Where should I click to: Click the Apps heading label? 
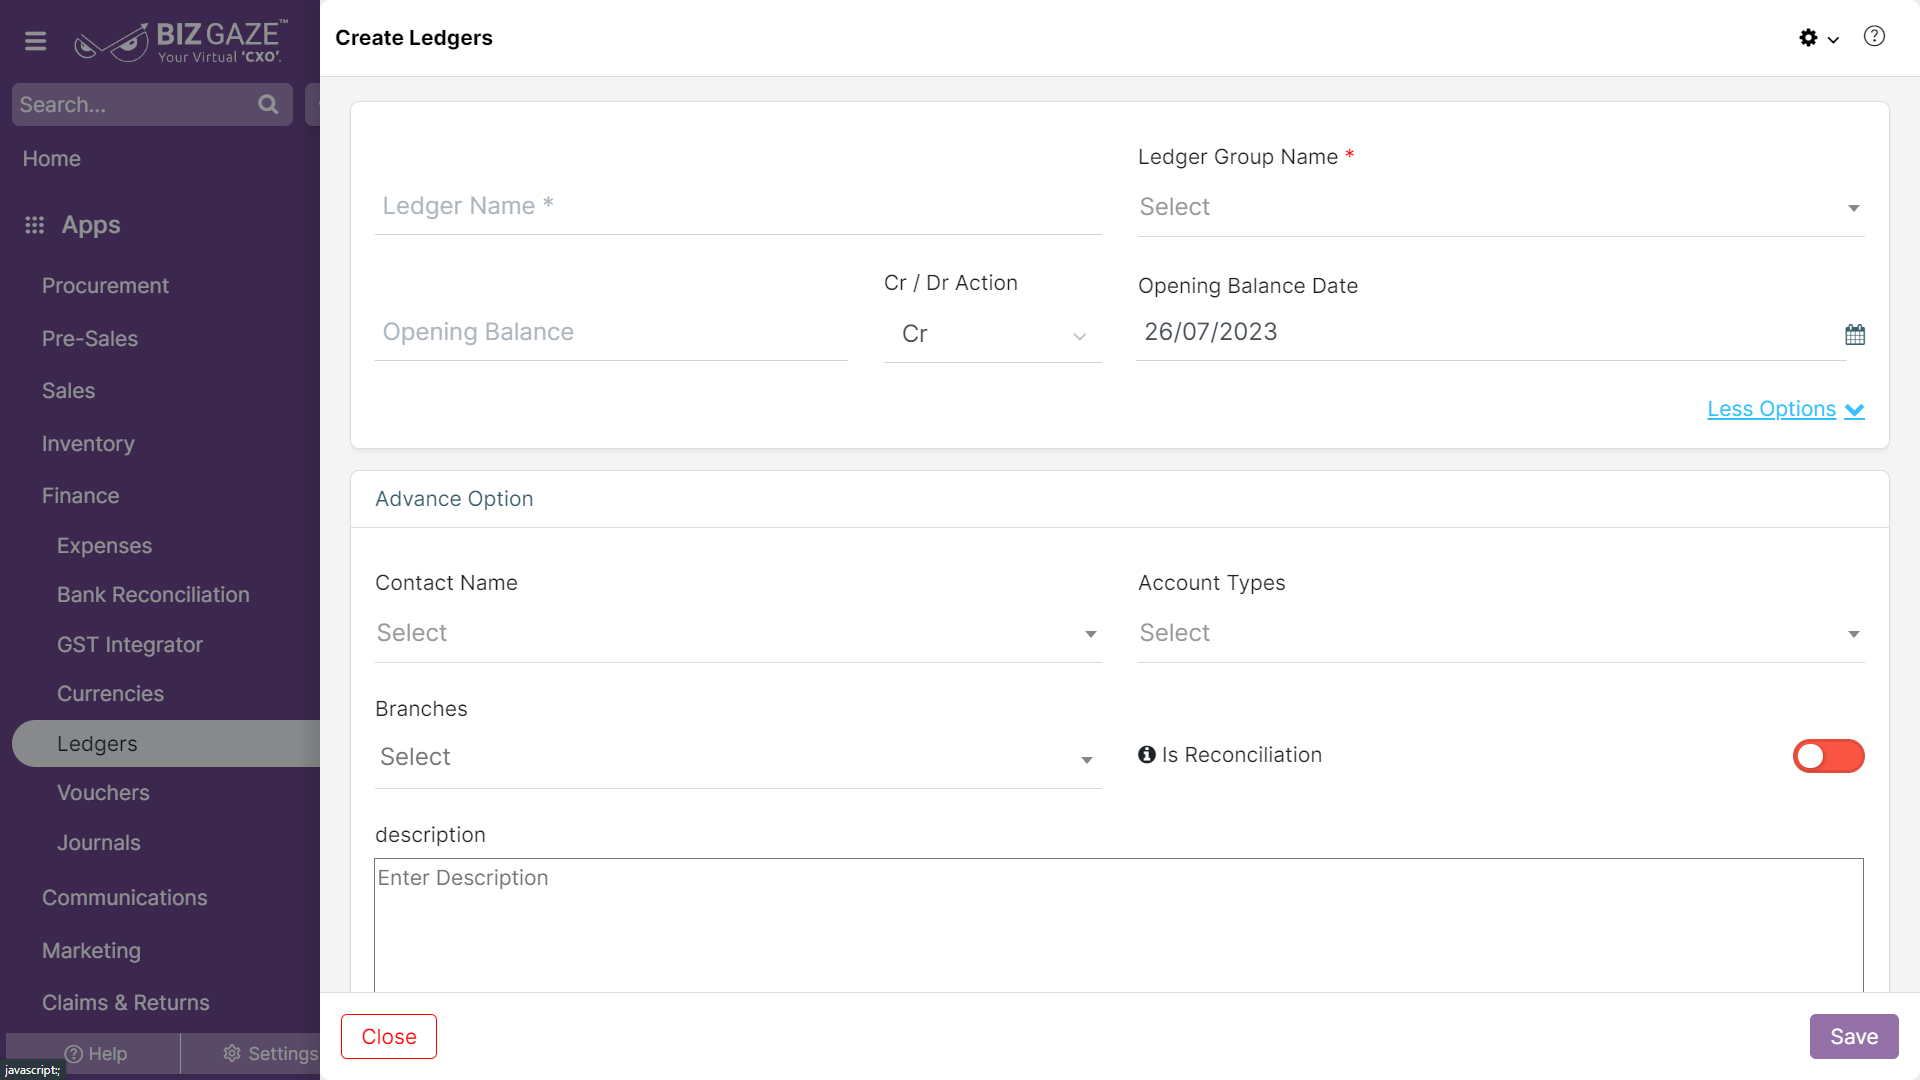pos(91,225)
